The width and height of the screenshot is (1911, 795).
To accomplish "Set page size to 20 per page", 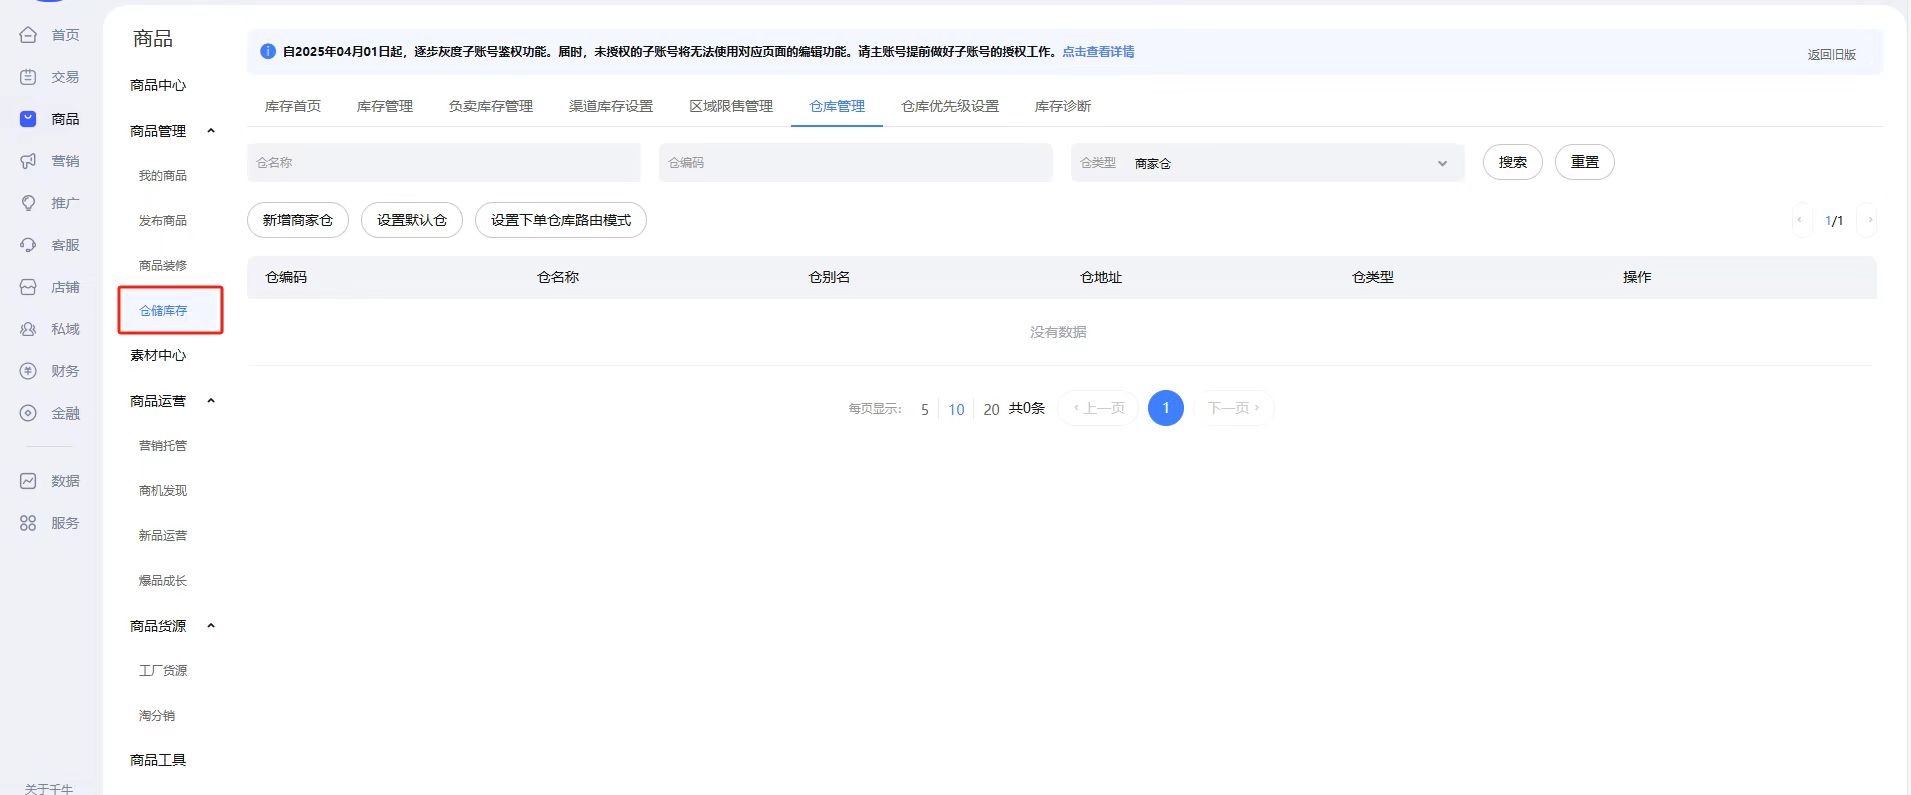I will (991, 409).
